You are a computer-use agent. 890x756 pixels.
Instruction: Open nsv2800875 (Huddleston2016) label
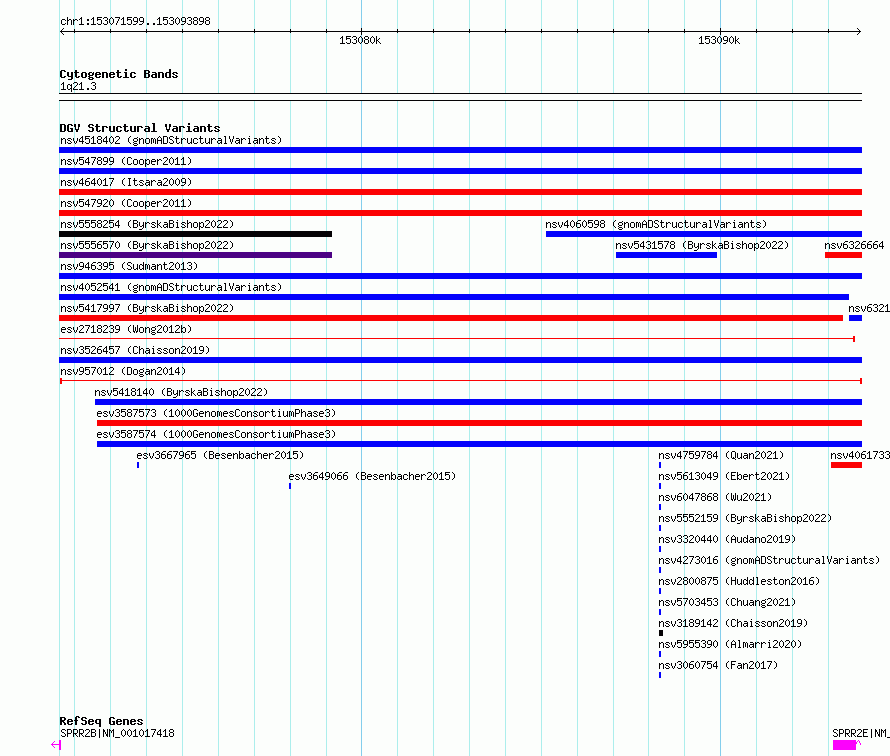(739, 581)
